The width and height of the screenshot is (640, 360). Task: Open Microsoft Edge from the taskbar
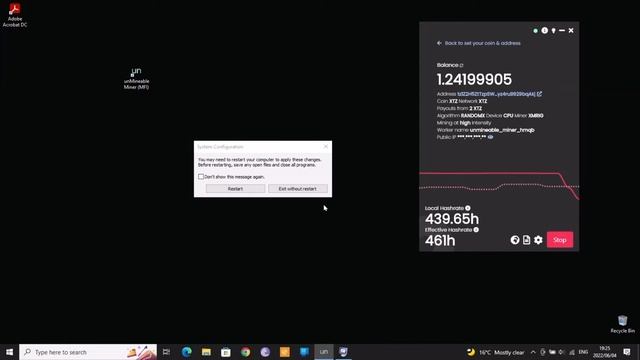point(187,352)
